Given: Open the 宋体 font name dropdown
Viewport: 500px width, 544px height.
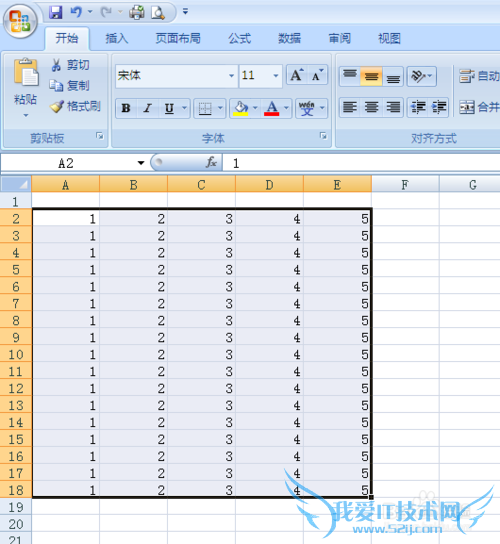Looking at the screenshot, I should click(231, 76).
